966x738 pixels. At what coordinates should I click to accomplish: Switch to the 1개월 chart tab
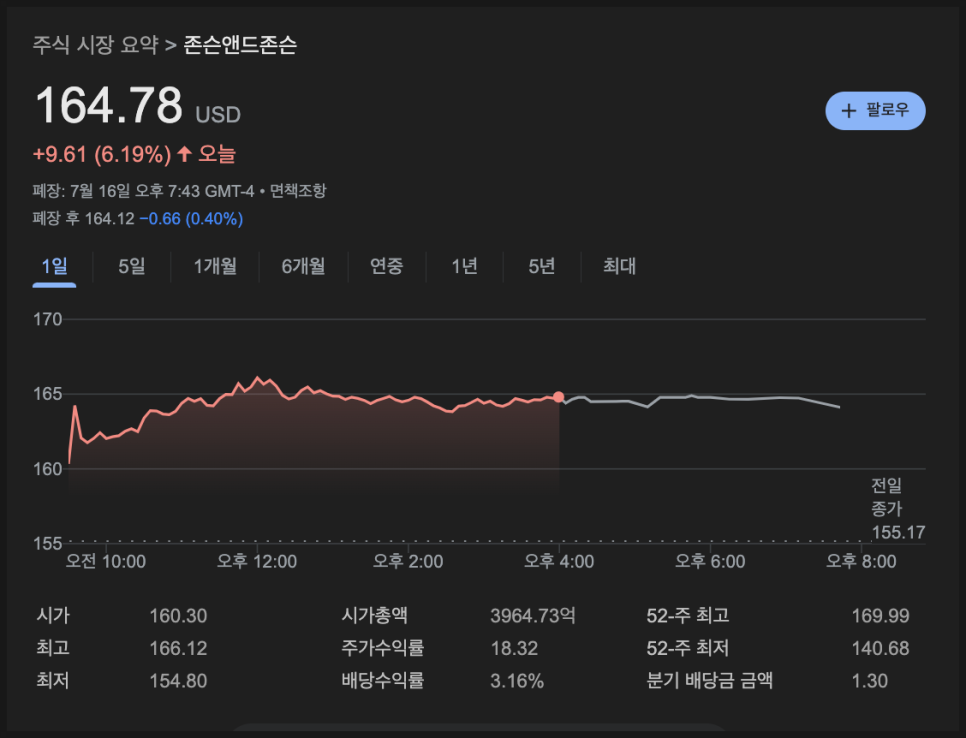(215, 266)
